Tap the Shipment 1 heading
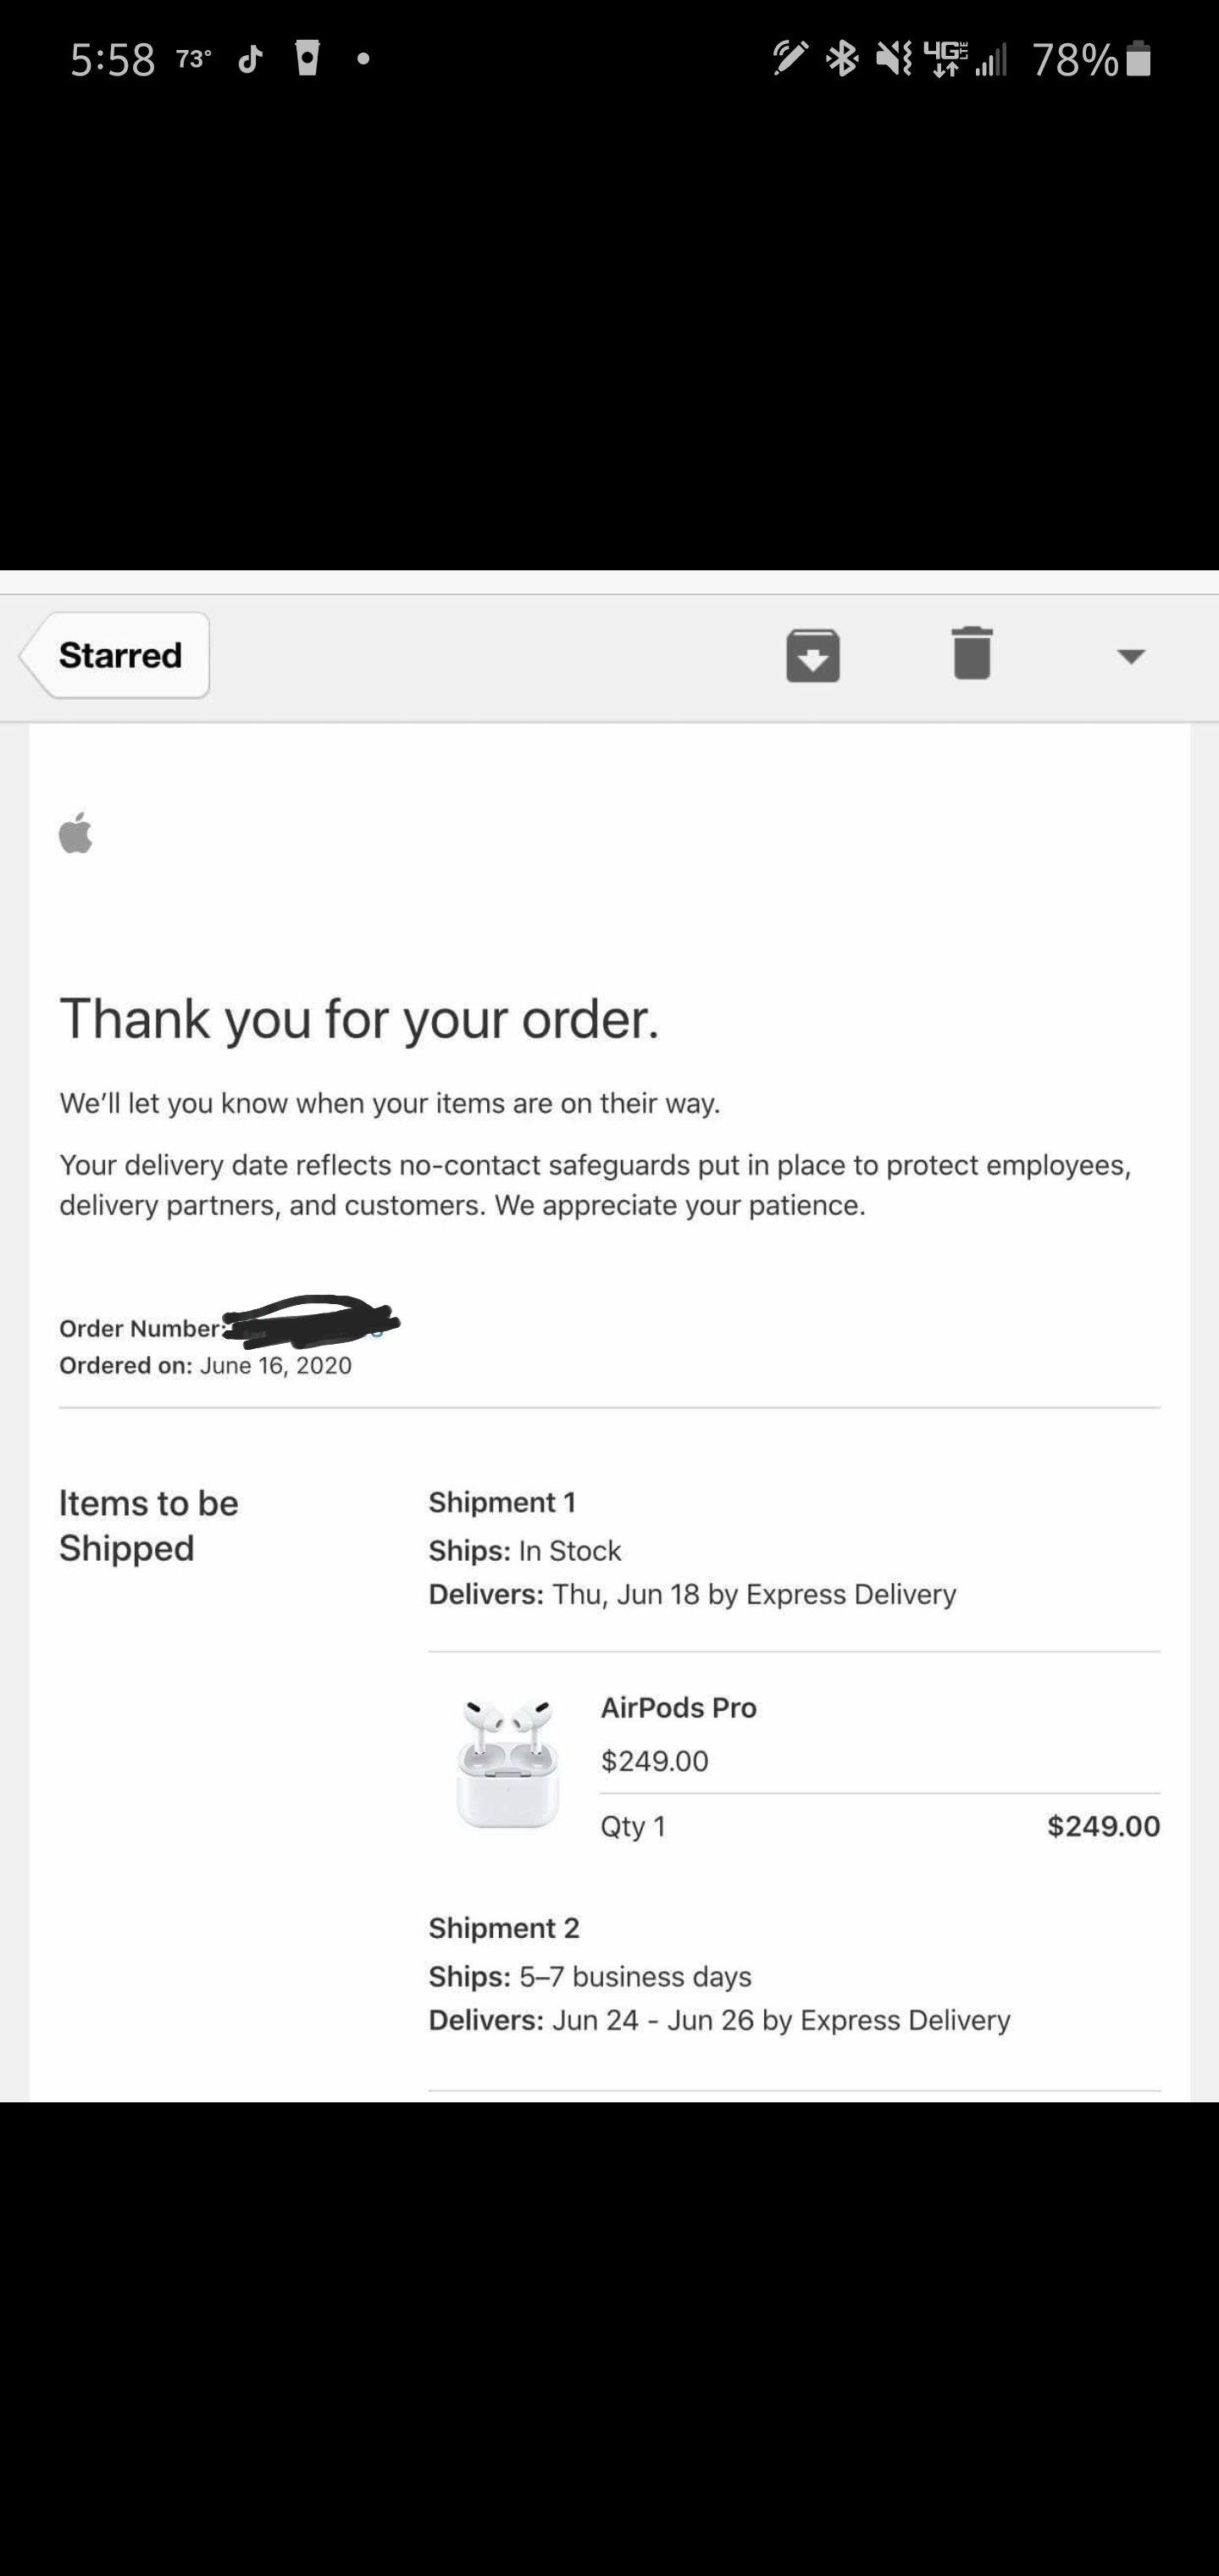This screenshot has height=2576, width=1219. (x=502, y=1502)
